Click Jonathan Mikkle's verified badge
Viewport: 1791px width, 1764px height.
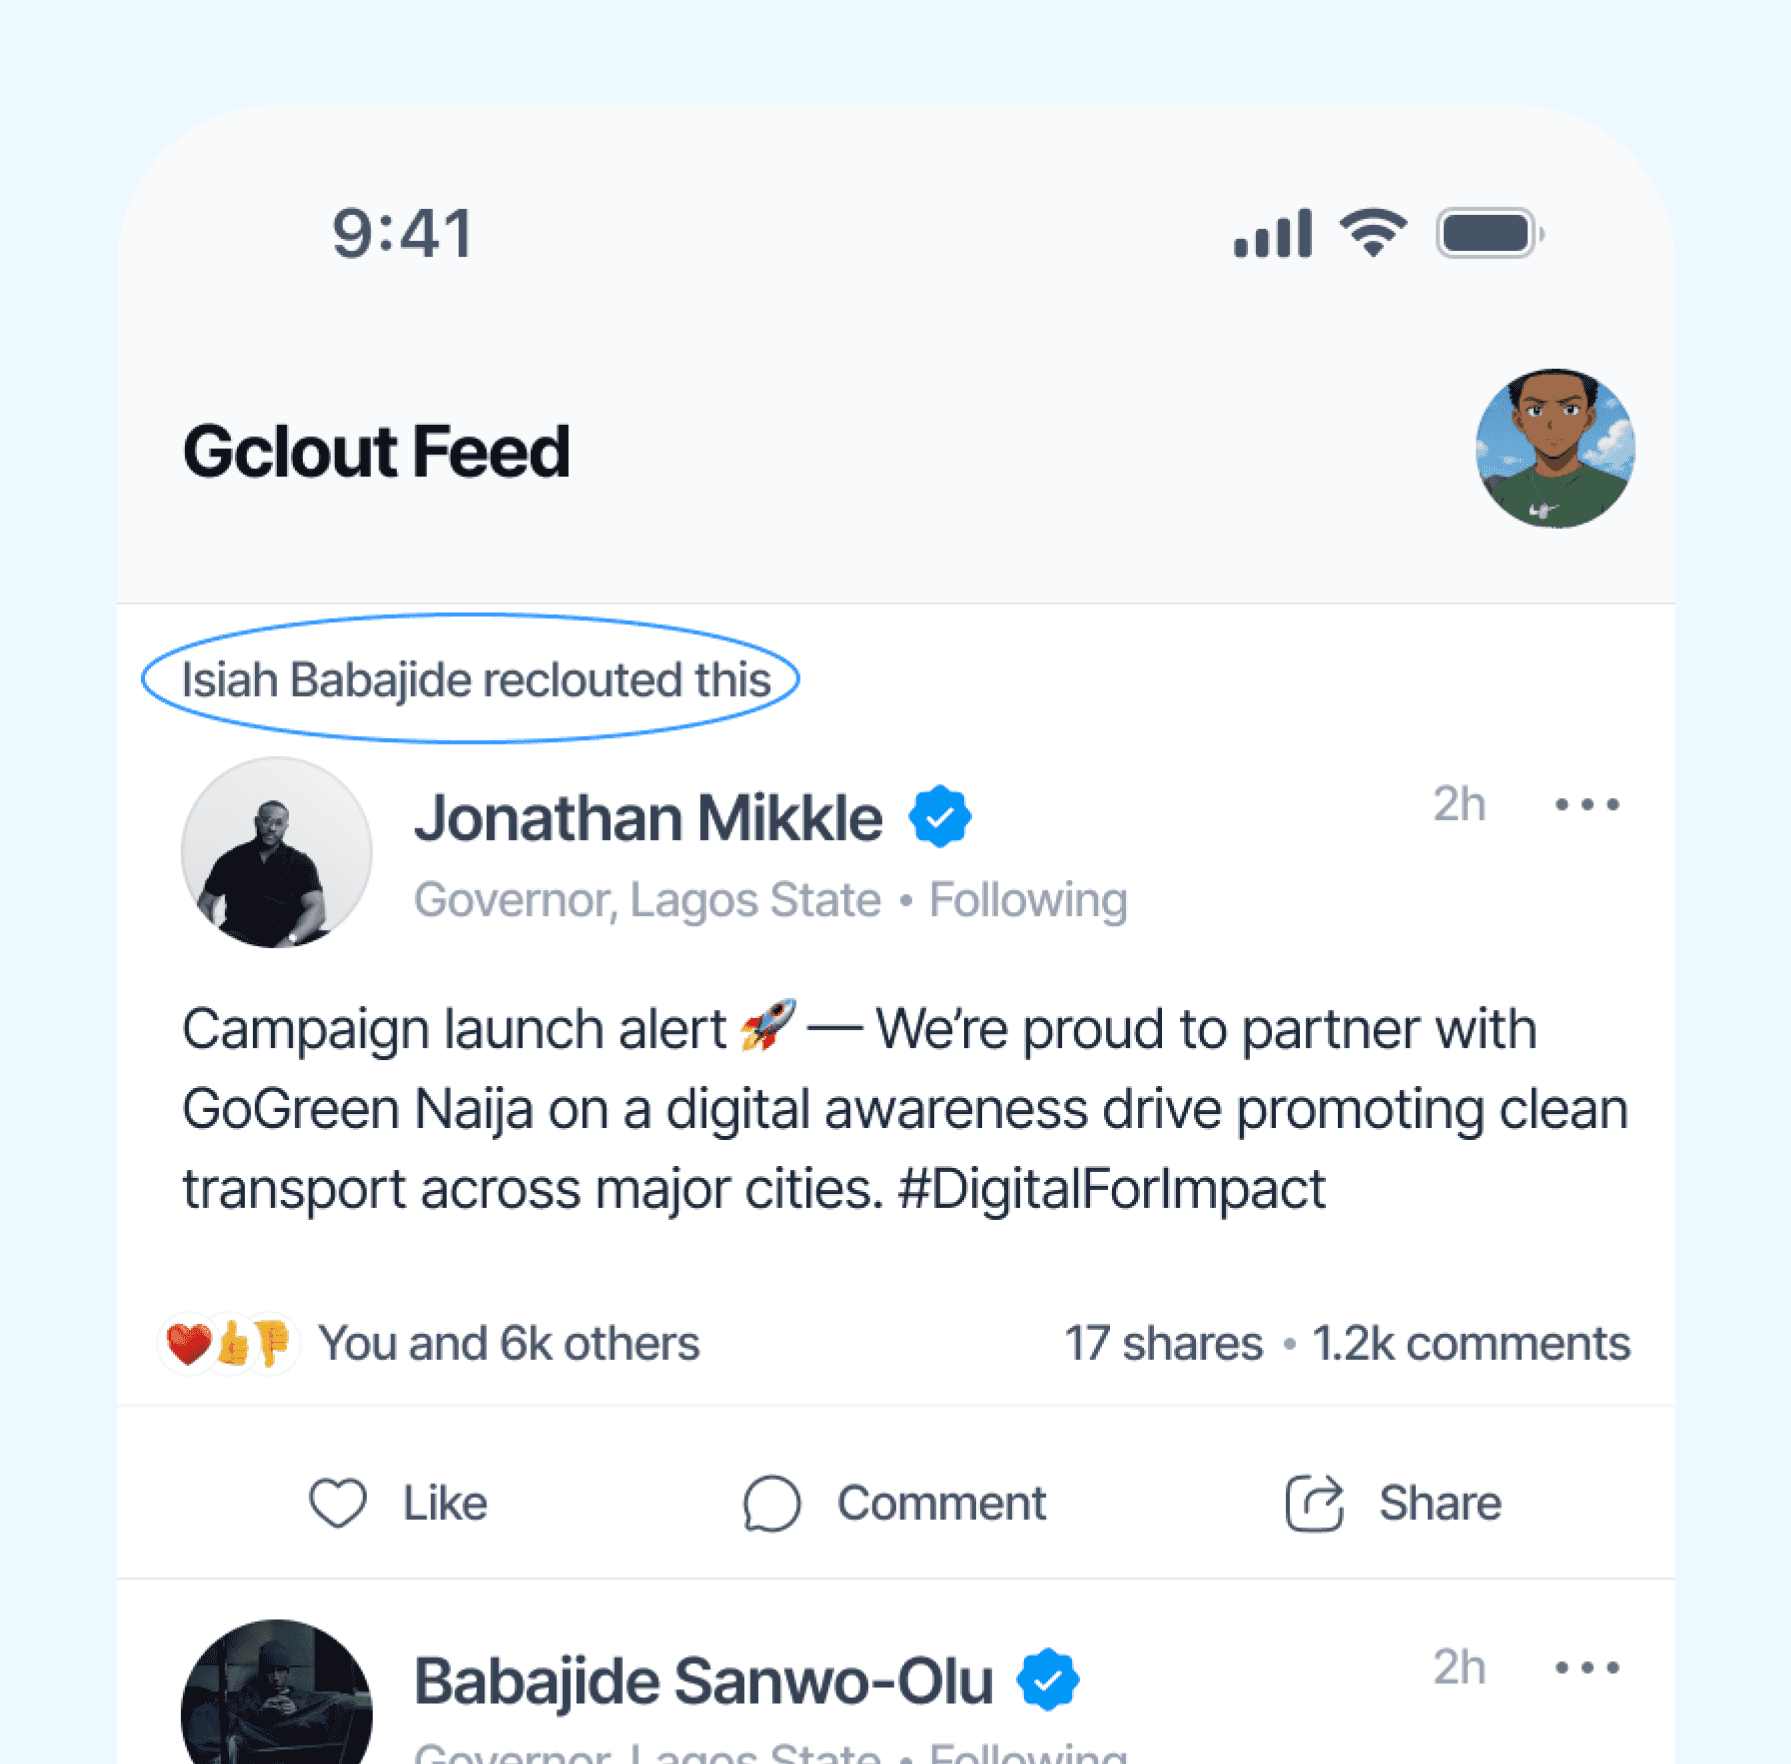939,817
